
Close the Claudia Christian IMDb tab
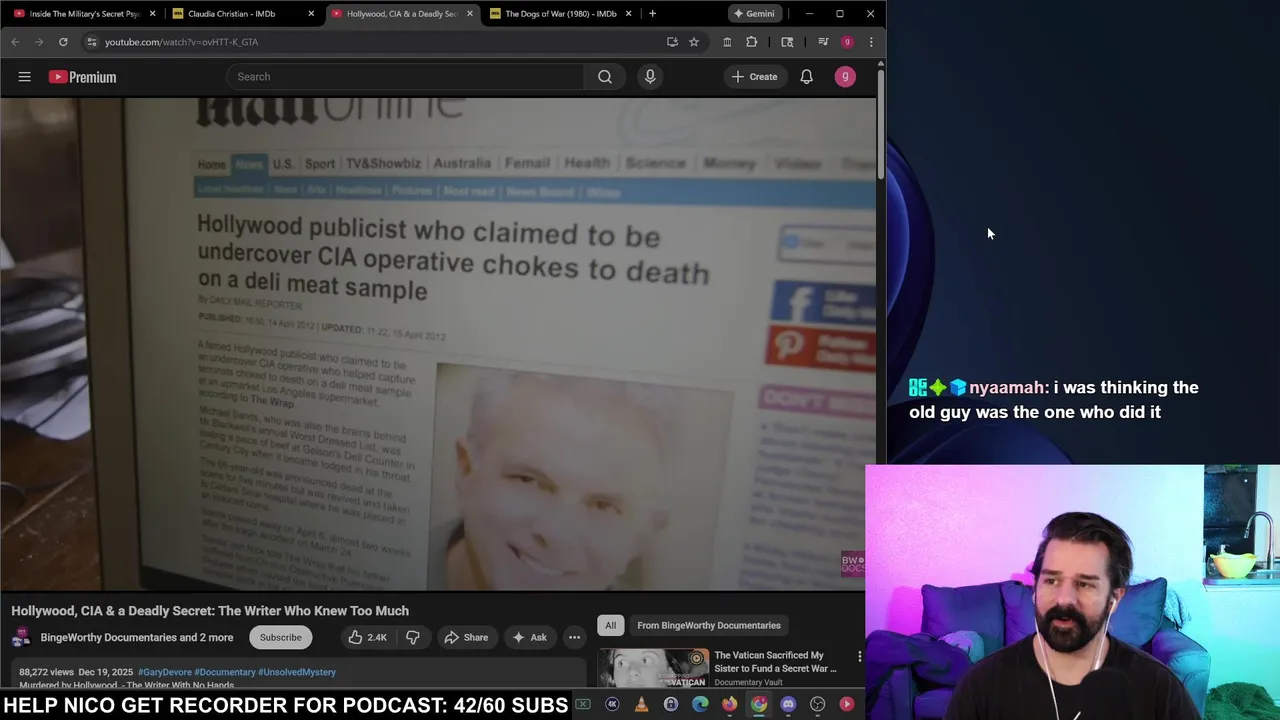[311, 14]
